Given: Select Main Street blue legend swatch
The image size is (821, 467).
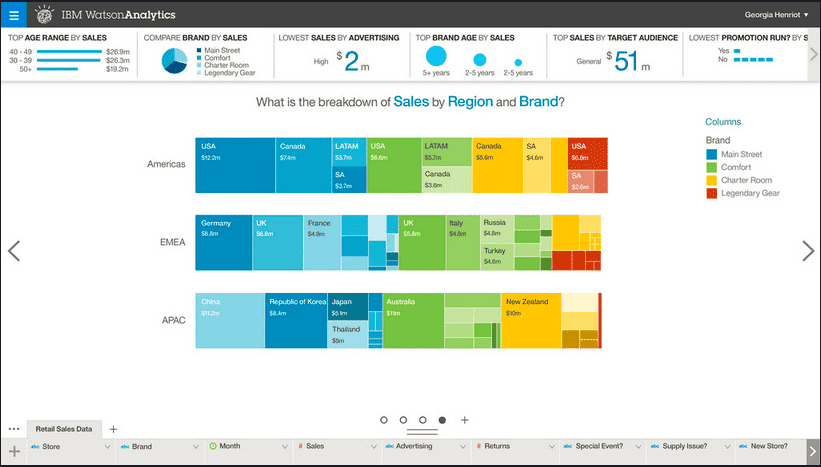Looking at the screenshot, I should (712, 154).
